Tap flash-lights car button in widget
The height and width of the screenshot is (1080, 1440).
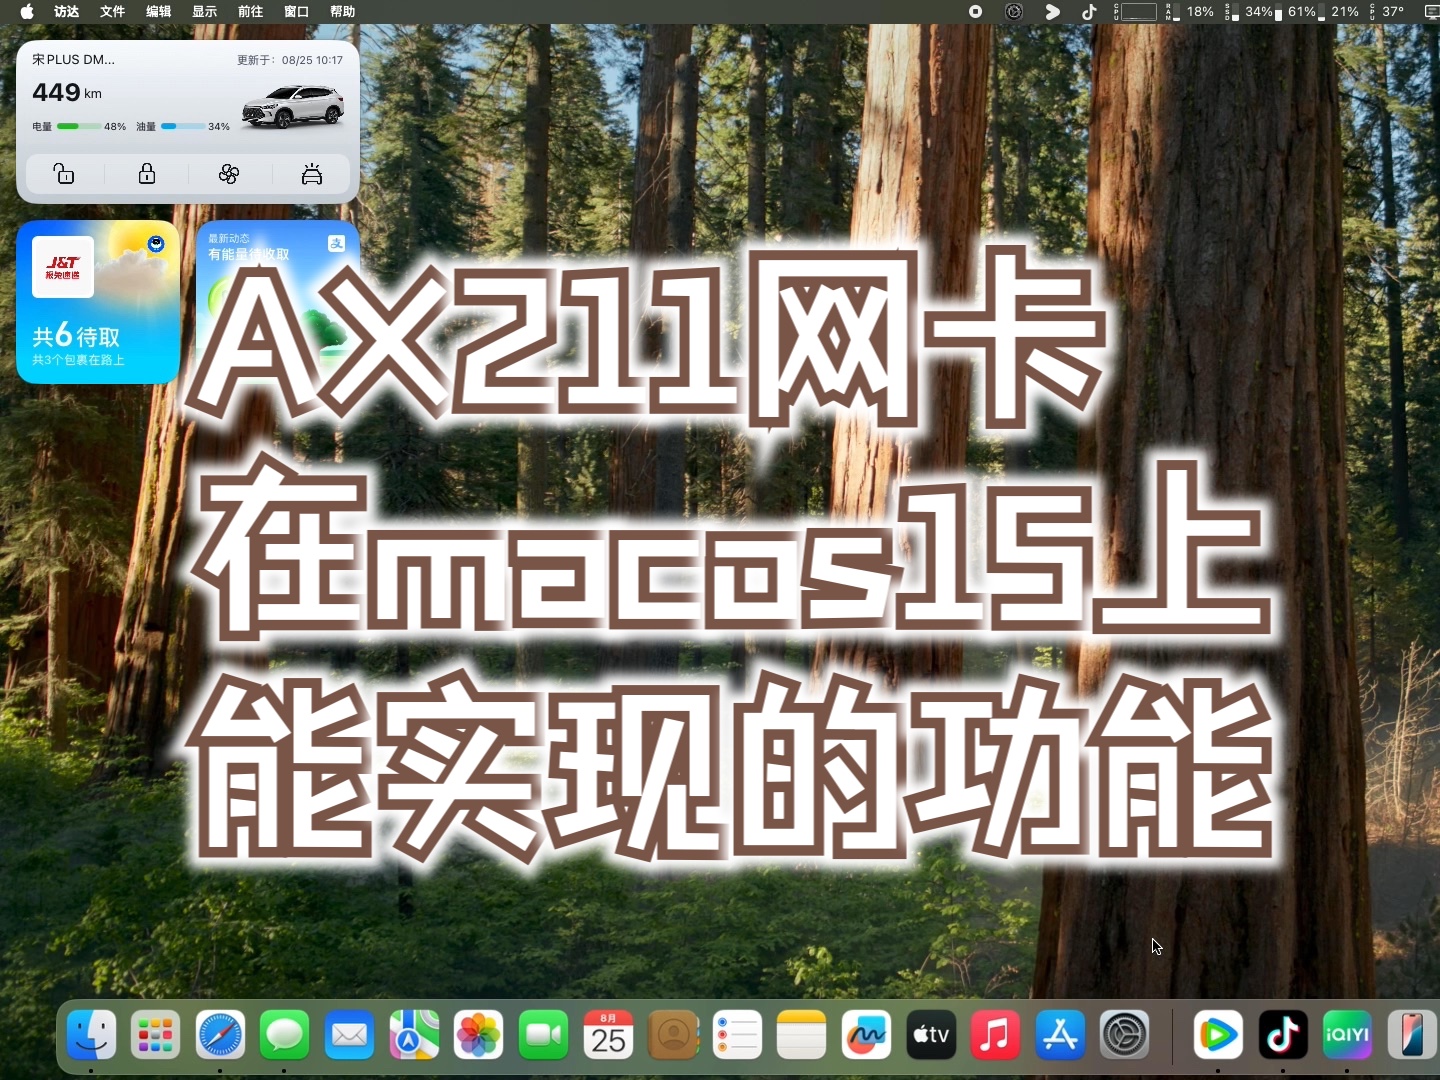(x=312, y=174)
